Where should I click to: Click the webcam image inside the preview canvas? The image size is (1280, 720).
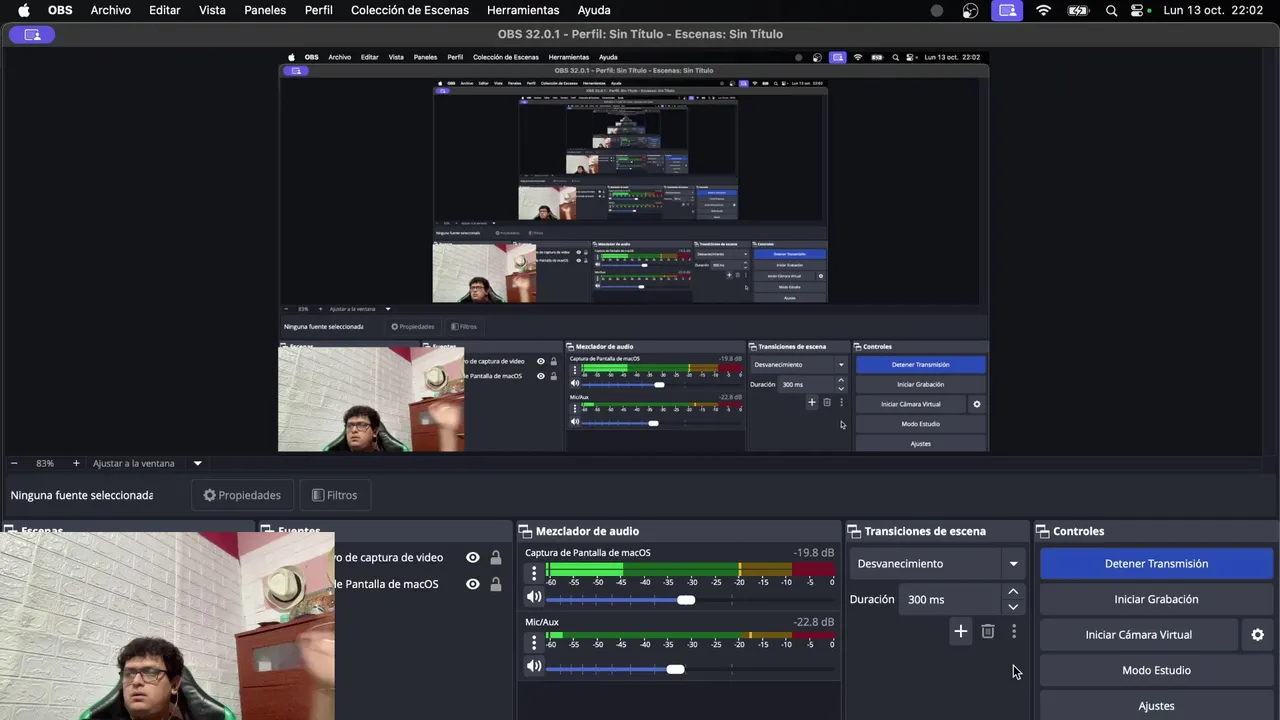pos(371,400)
